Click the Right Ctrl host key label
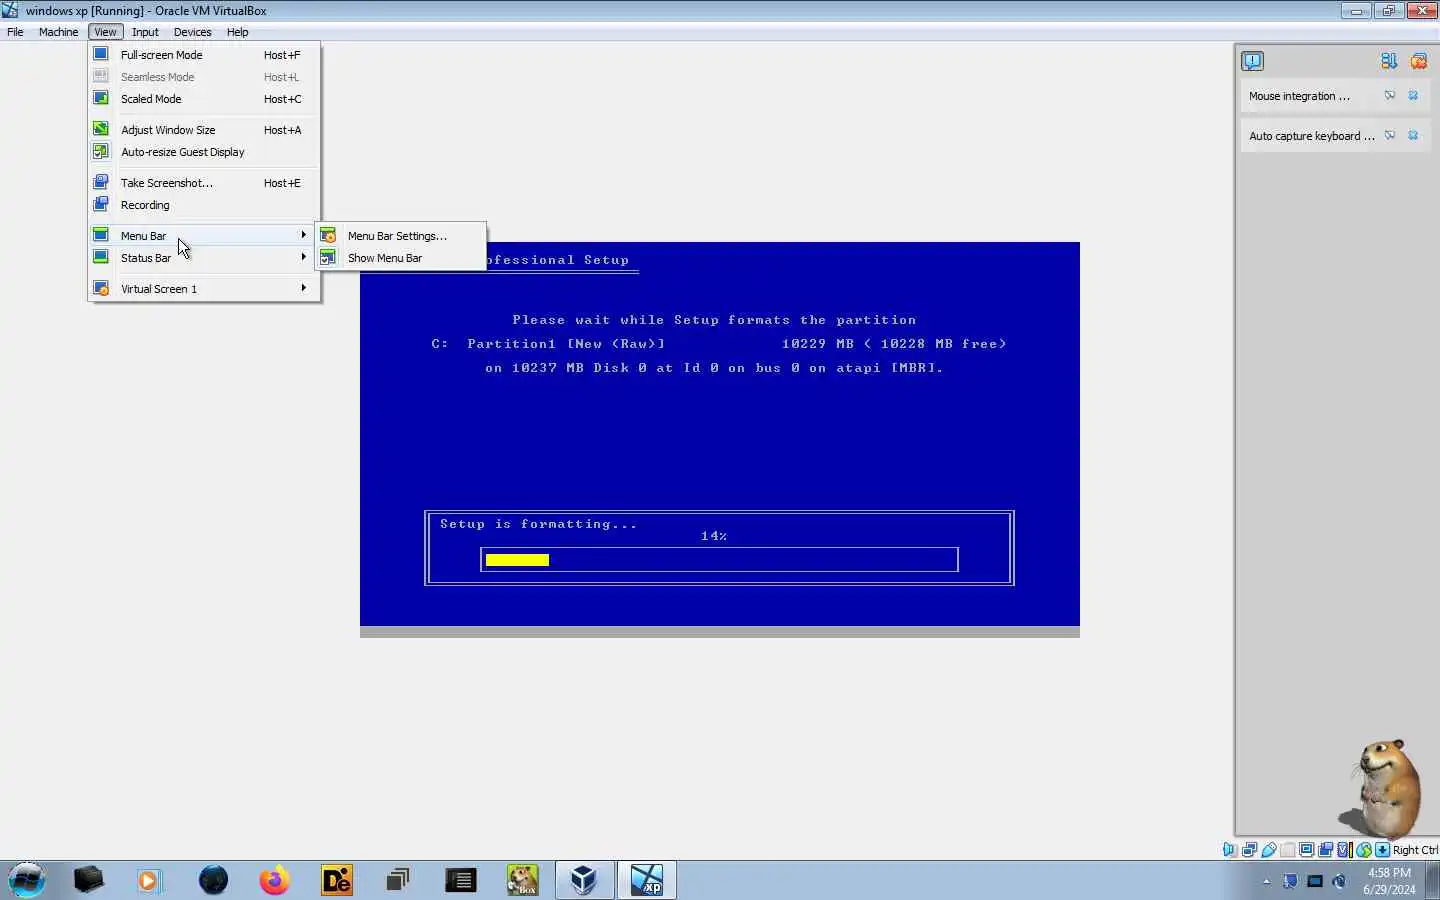 (x=1415, y=850)
